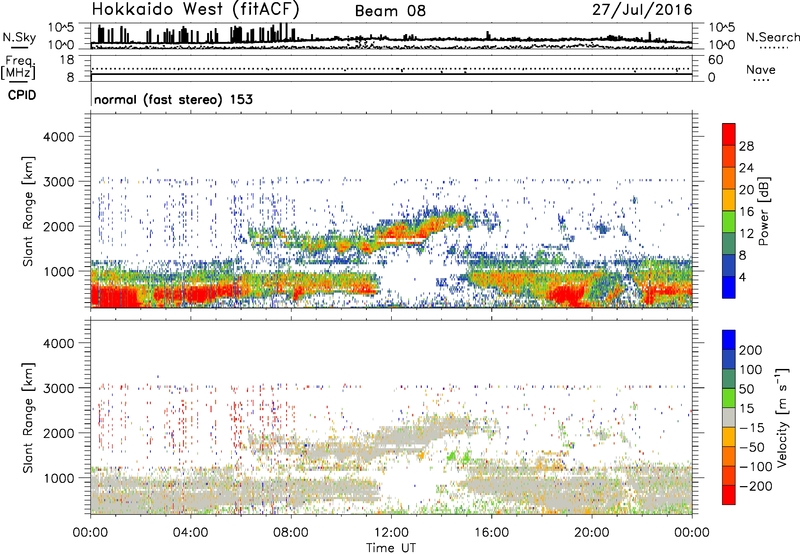
Task: Click the light green segment of the Power color bar
Action: [729, 221]
